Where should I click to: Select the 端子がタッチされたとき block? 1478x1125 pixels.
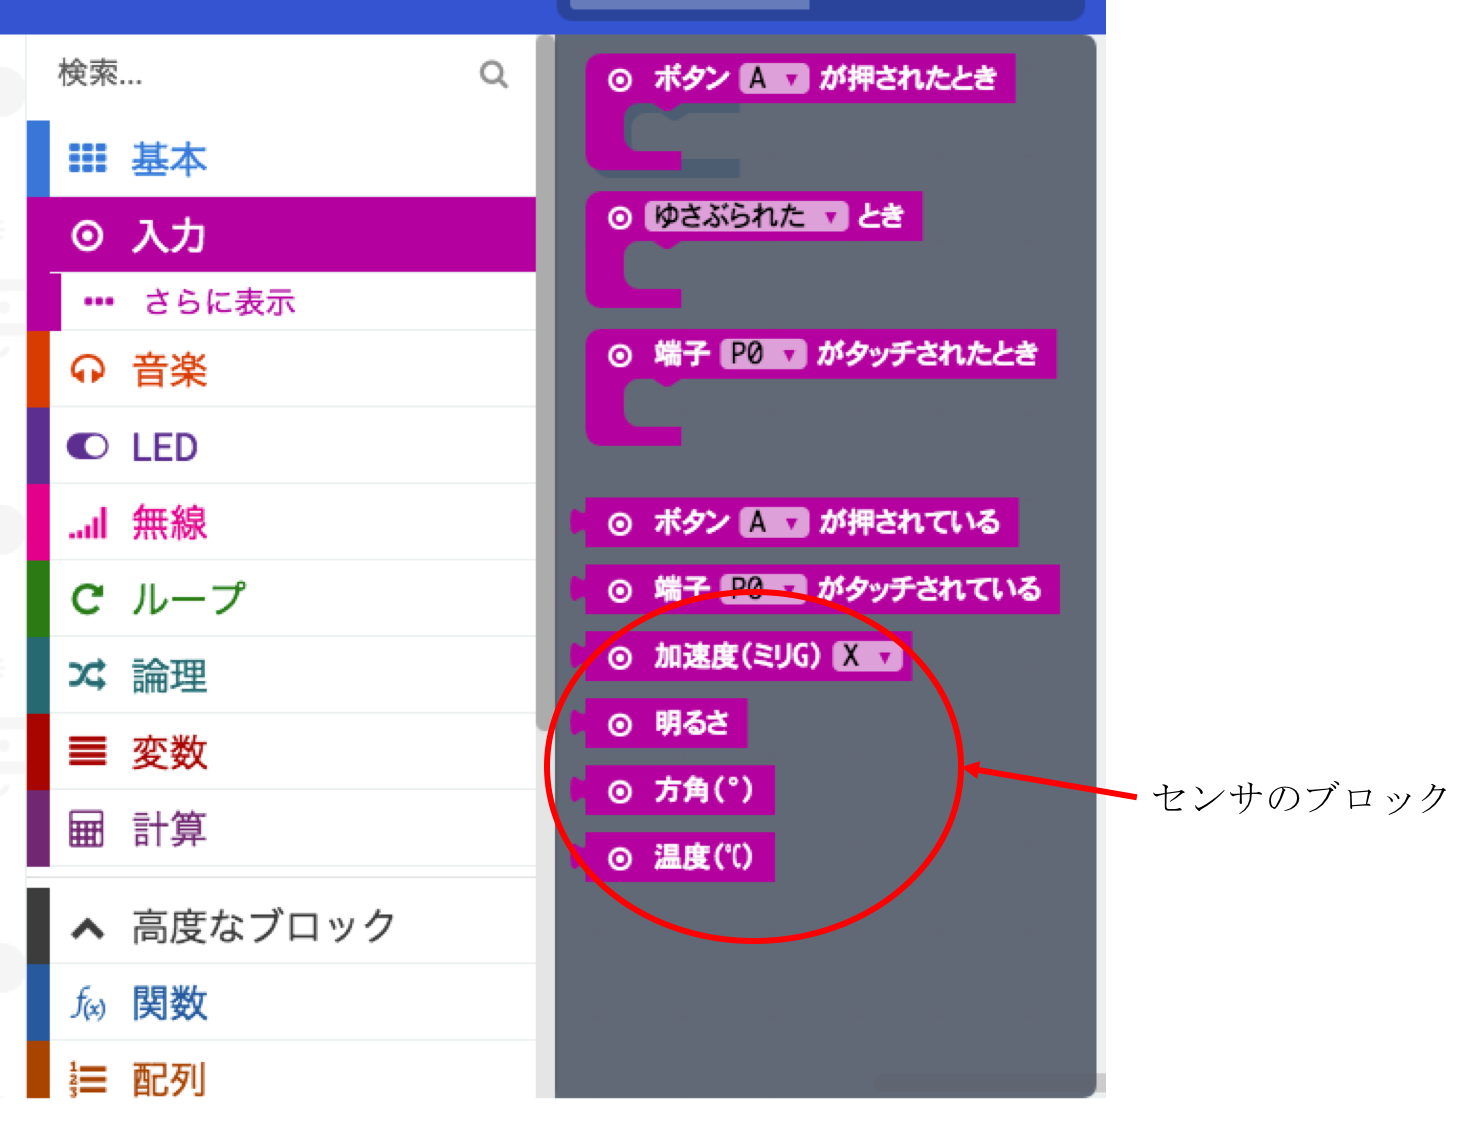point(821,354)
